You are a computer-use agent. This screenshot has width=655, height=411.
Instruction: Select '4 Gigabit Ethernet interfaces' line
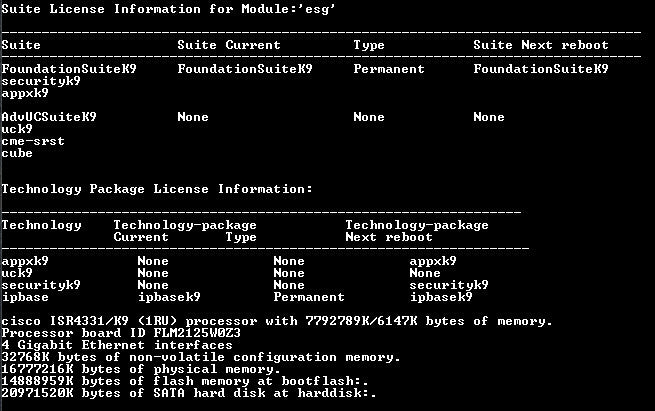click(x=117, y=345)
